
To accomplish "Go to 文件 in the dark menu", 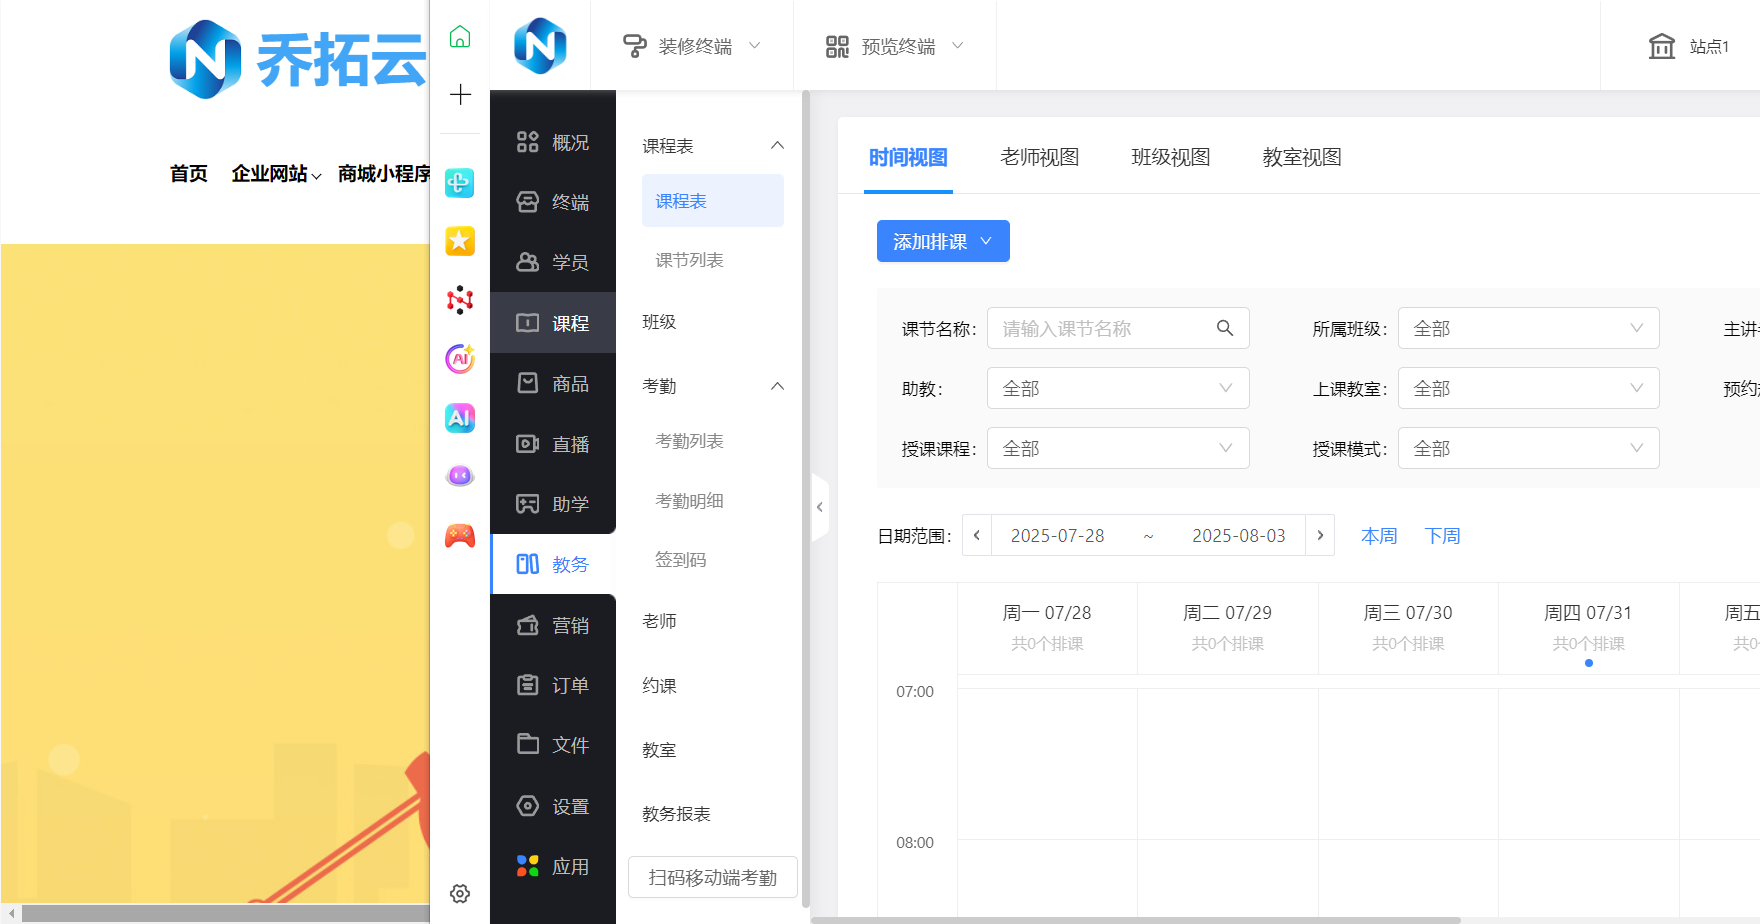I will click(x=553, y=745).
